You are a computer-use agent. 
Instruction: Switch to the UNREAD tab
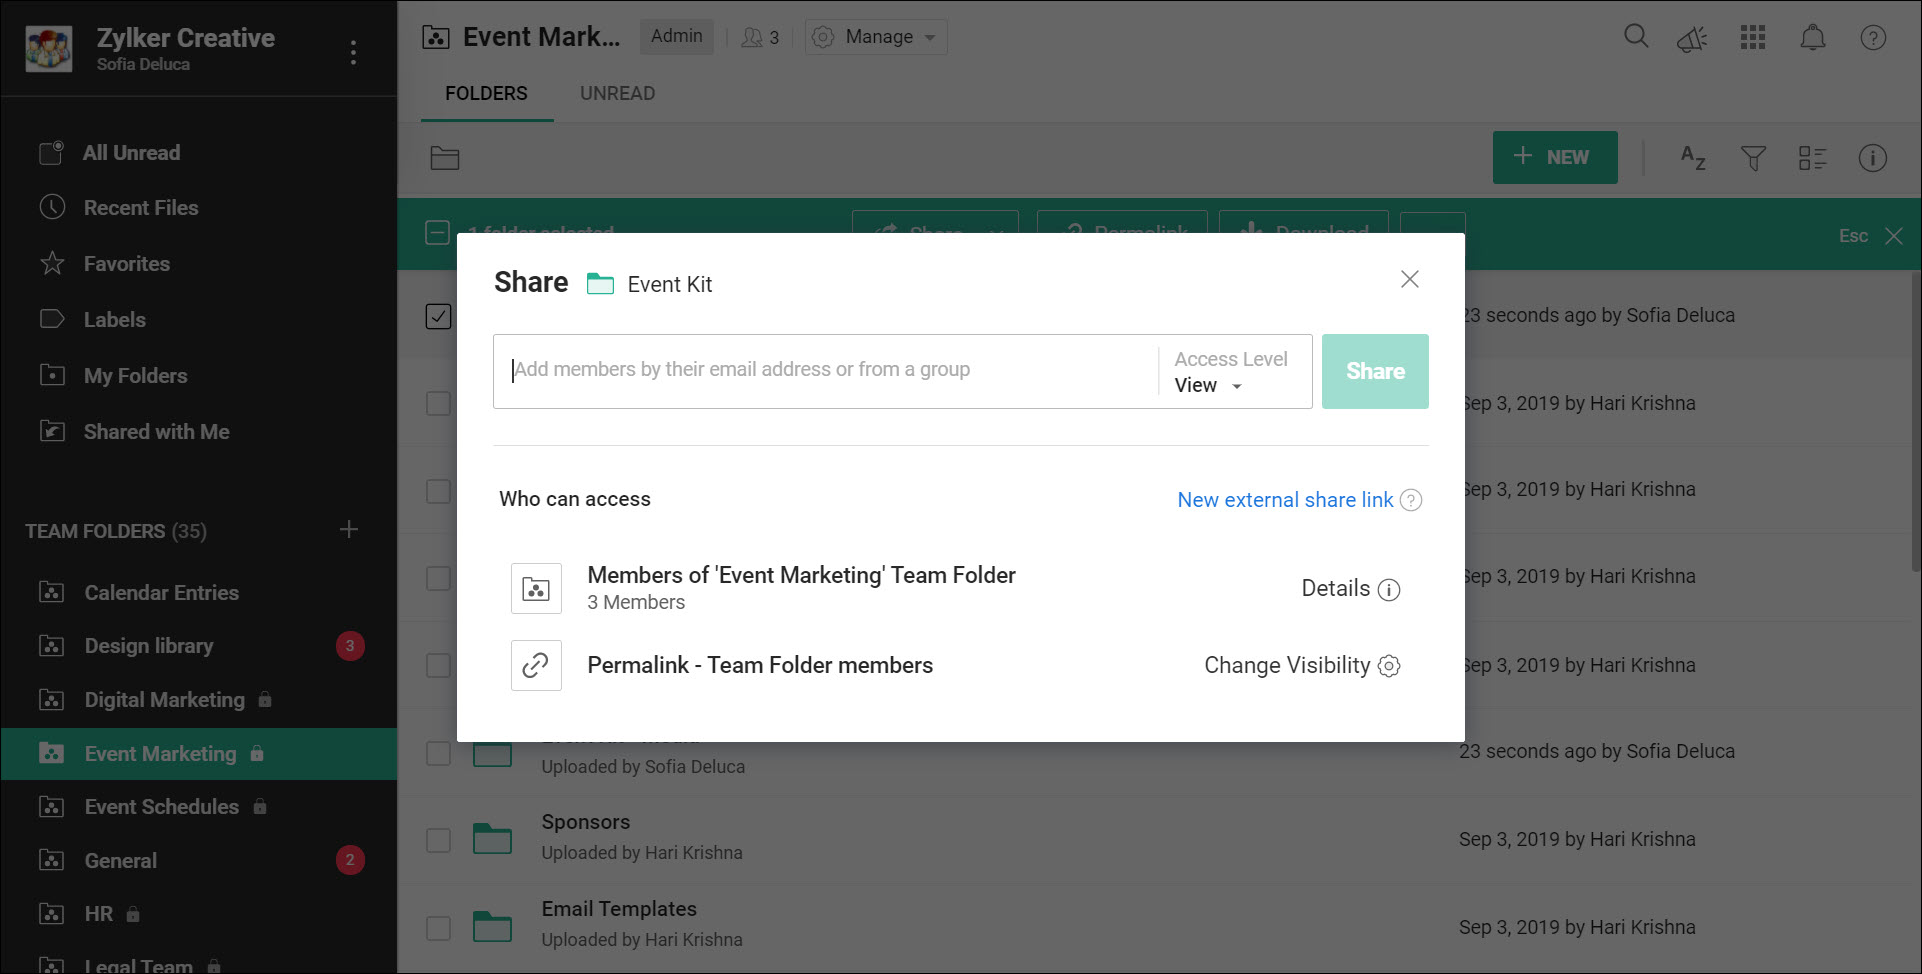[617, 93]
